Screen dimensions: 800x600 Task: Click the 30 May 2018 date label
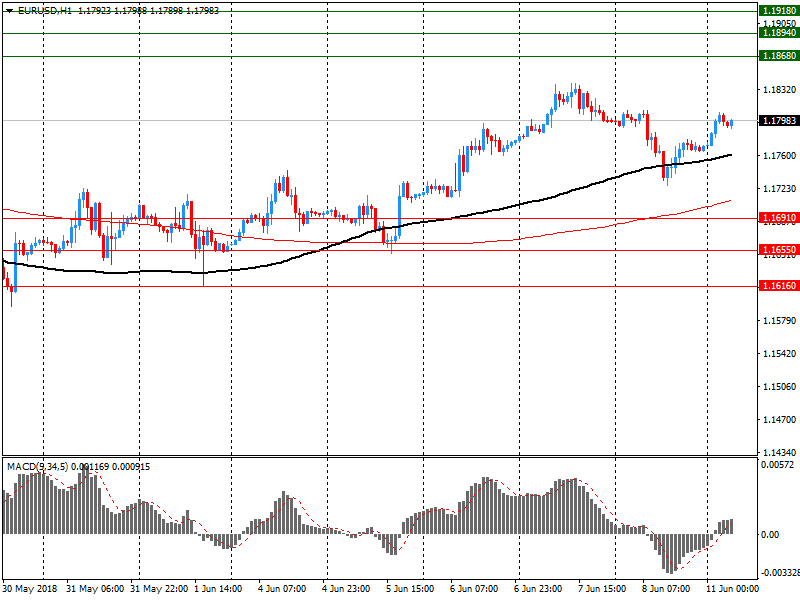click(x=30, y=589)
